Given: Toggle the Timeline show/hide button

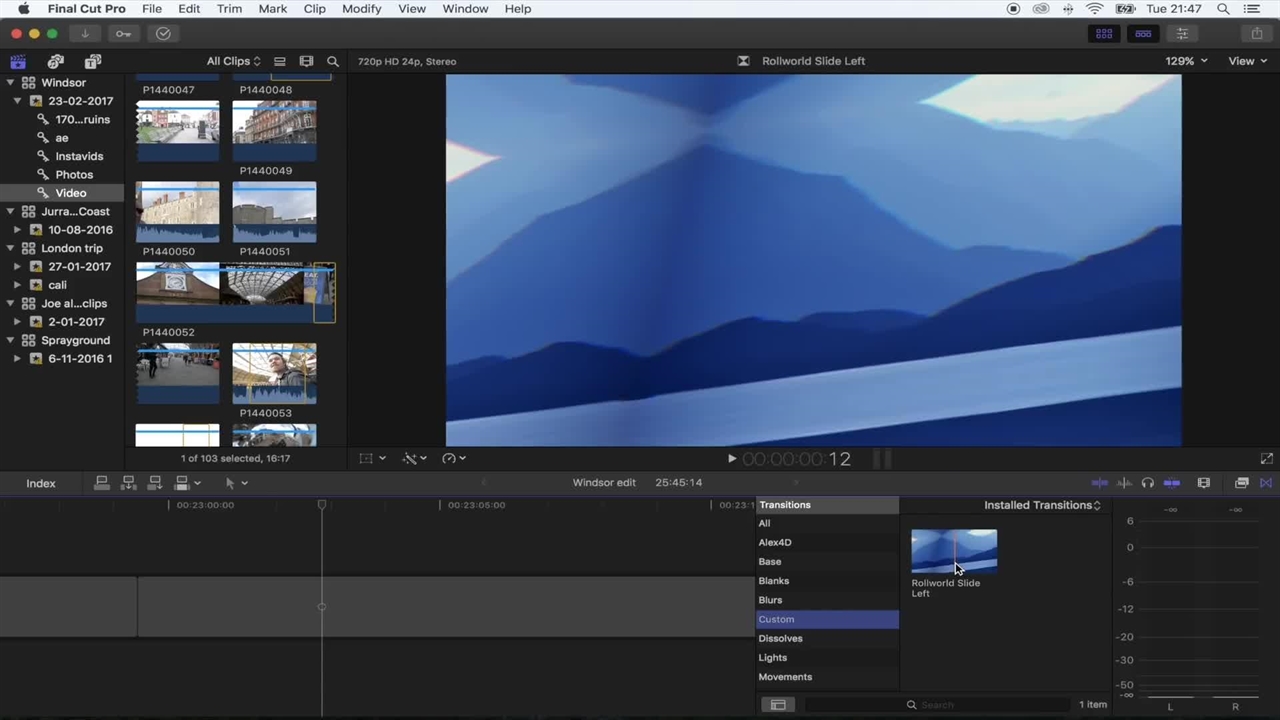Looking at the screenshot, I should pos(1143,34).
